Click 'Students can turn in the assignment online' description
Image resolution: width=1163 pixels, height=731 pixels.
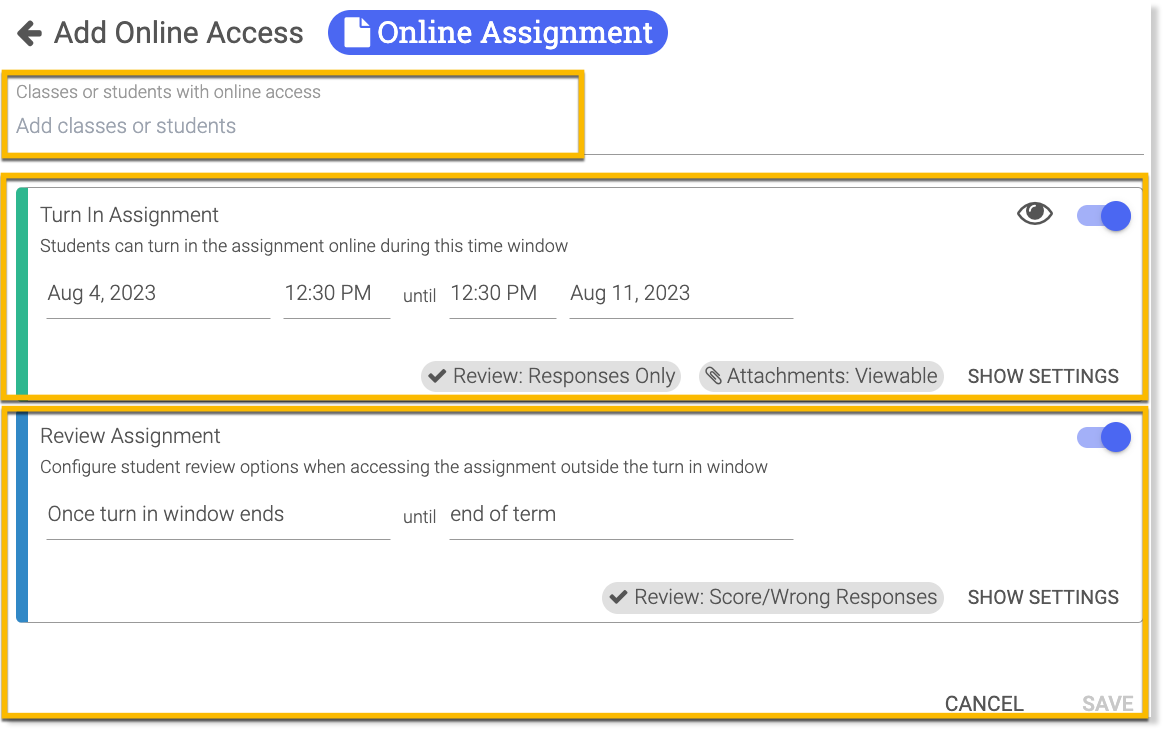(304, 246)
